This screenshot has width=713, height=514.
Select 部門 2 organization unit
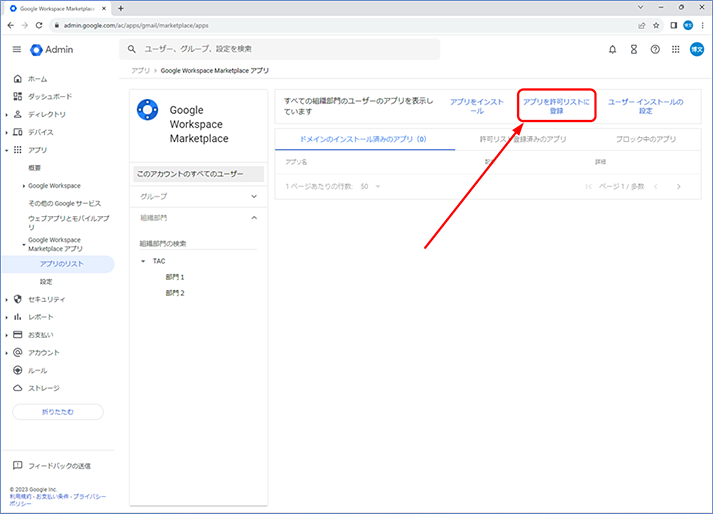(175, 293)
